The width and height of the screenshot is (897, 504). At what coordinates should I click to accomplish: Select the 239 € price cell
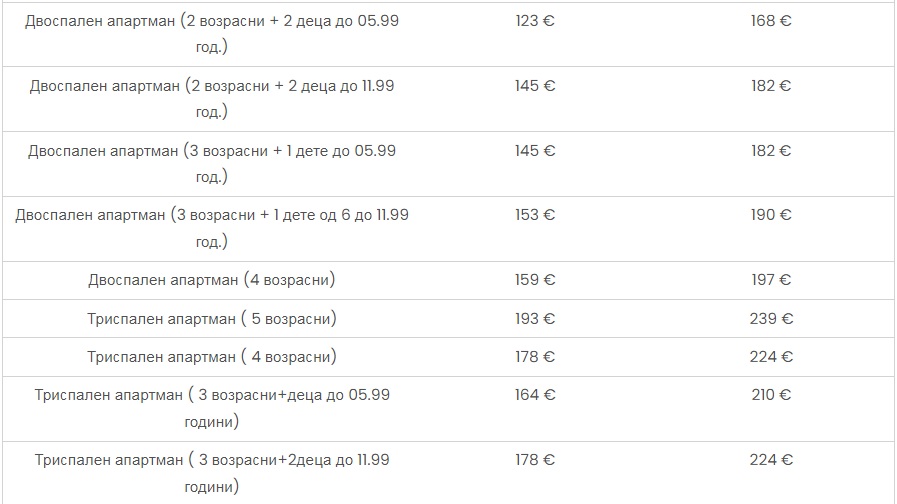coord(770,319)
